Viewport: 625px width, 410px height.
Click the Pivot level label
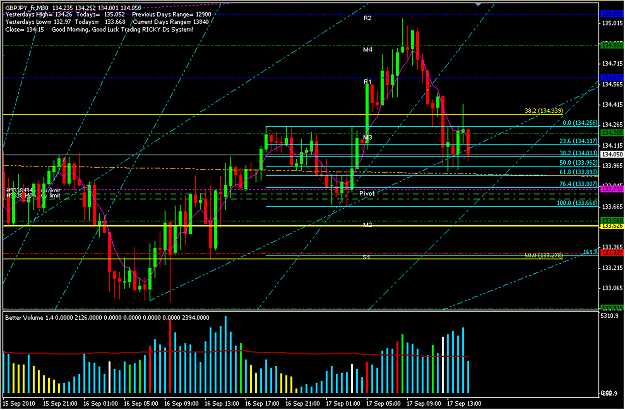(x=367, y=193)
